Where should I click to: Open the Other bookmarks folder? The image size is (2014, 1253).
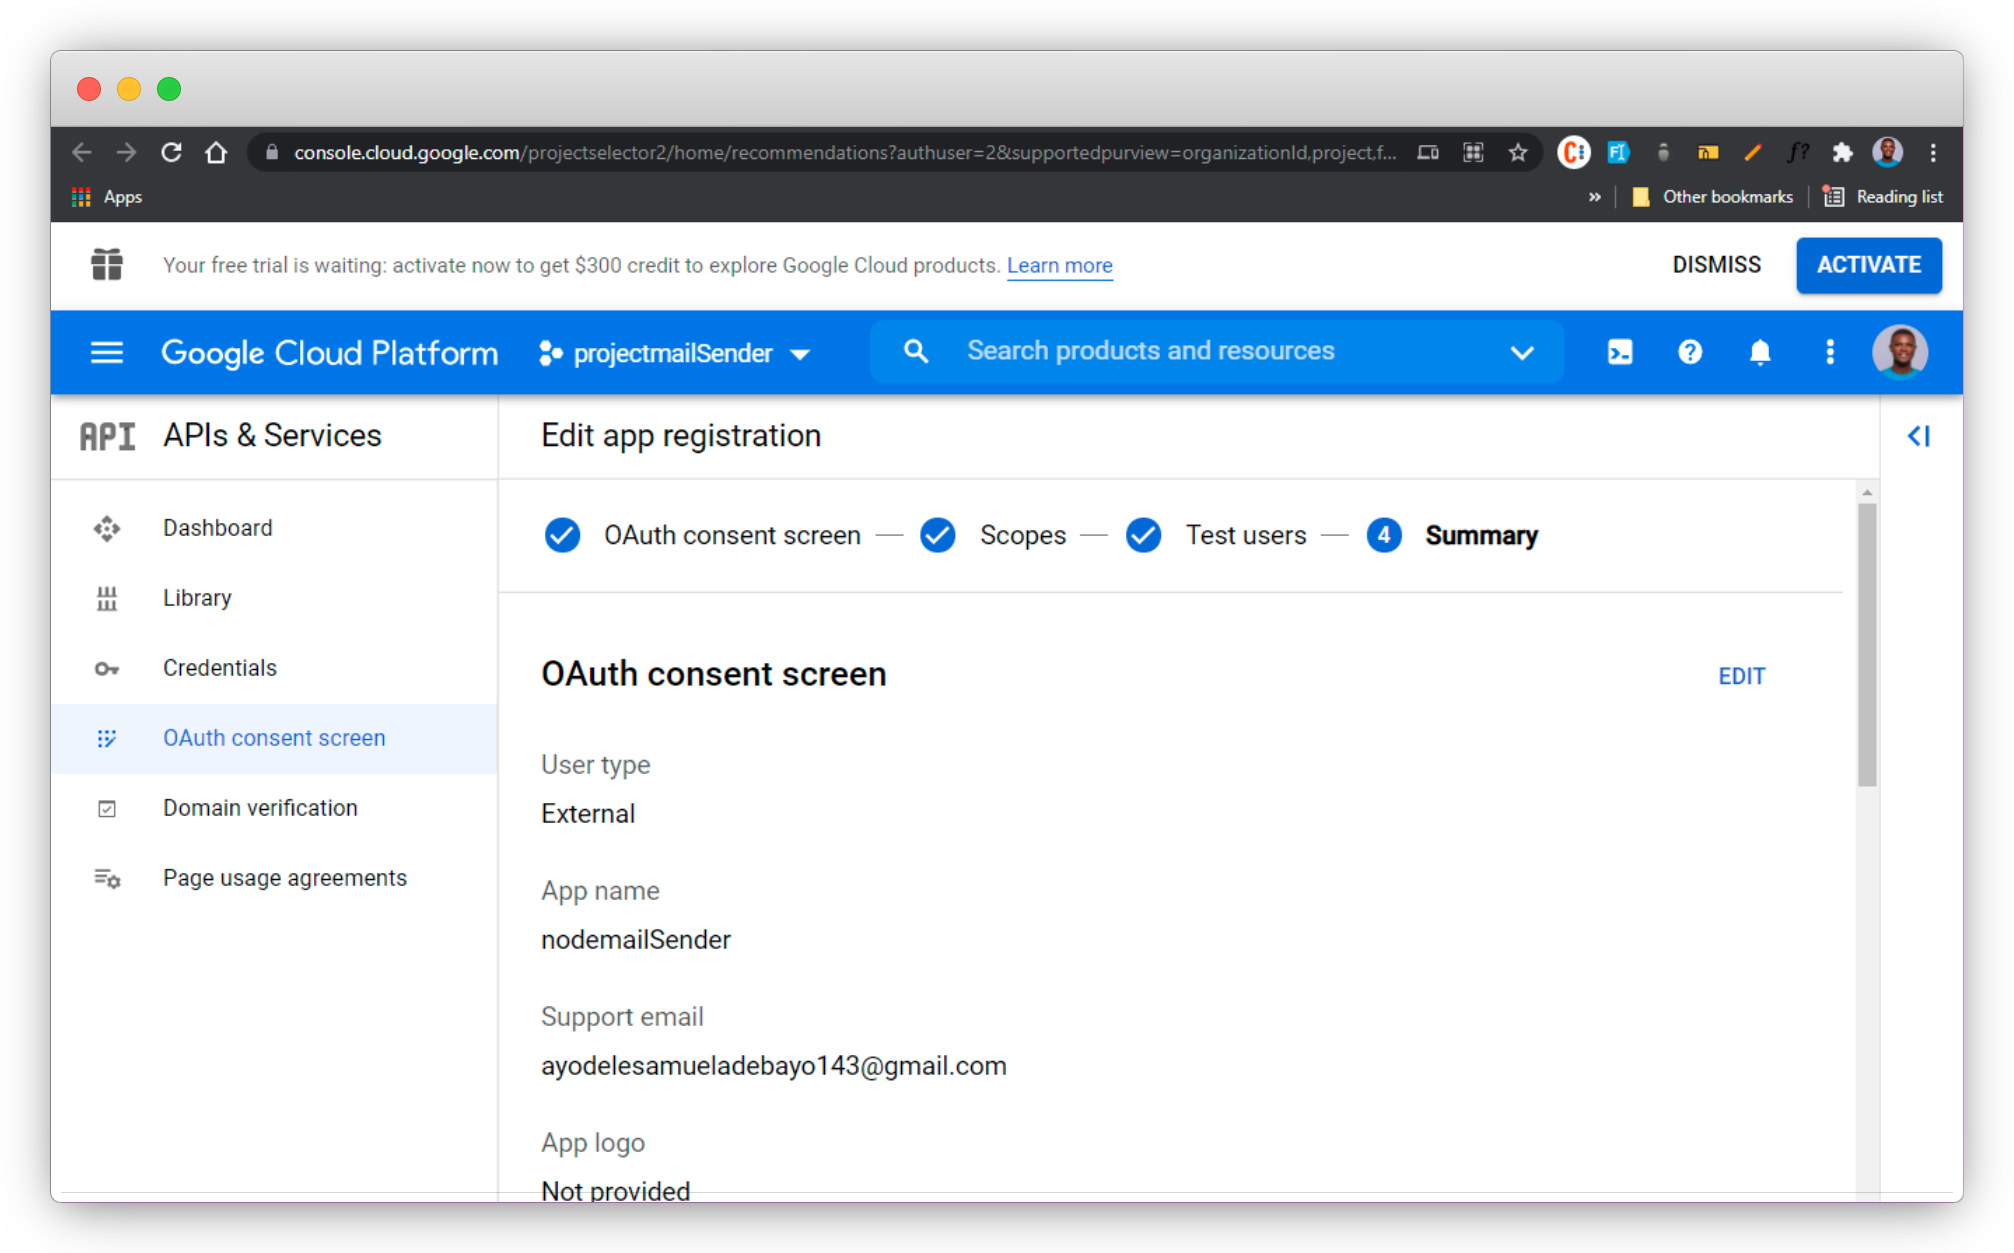coord(1713,197)
